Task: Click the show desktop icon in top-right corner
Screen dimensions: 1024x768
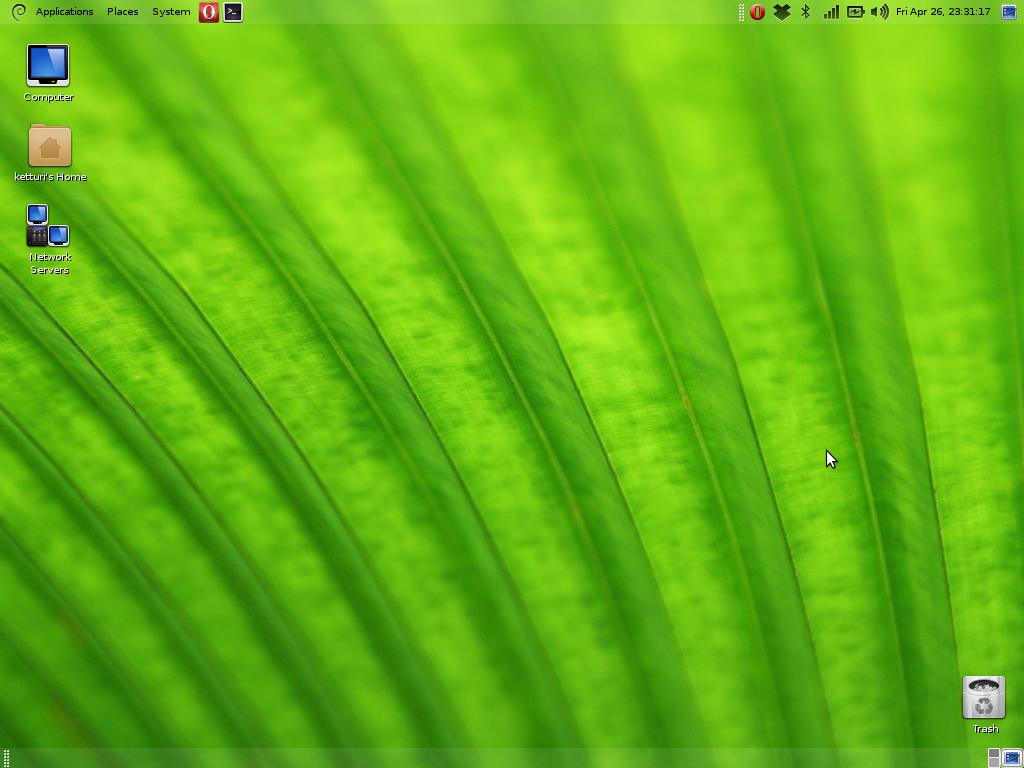Action: 1010,12
